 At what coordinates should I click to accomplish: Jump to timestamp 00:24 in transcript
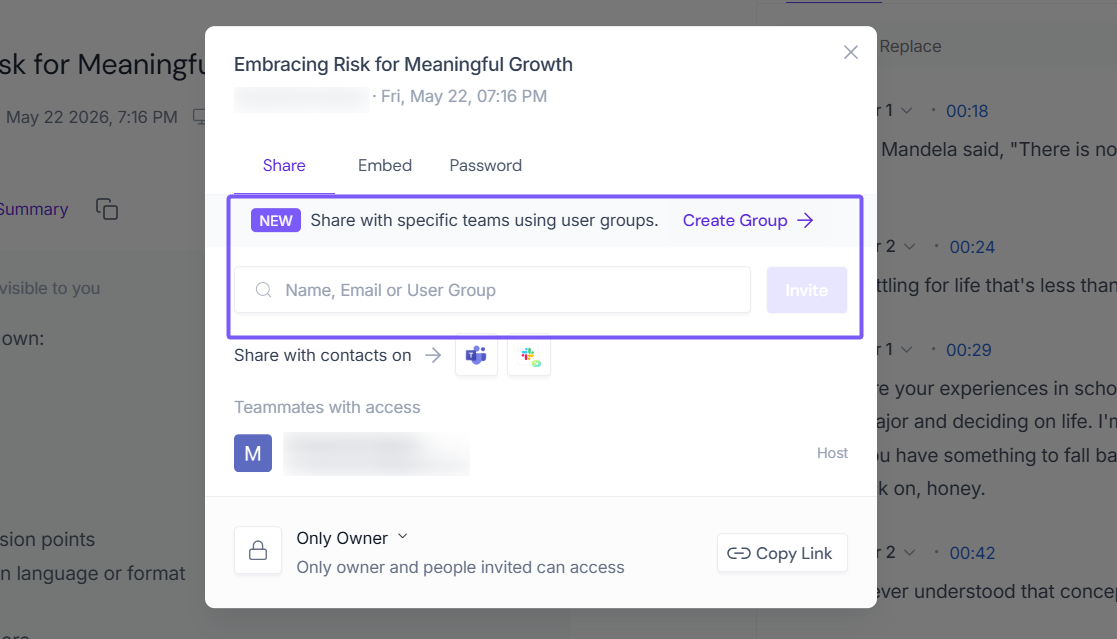pyautogui.click(x=972, y=247)
